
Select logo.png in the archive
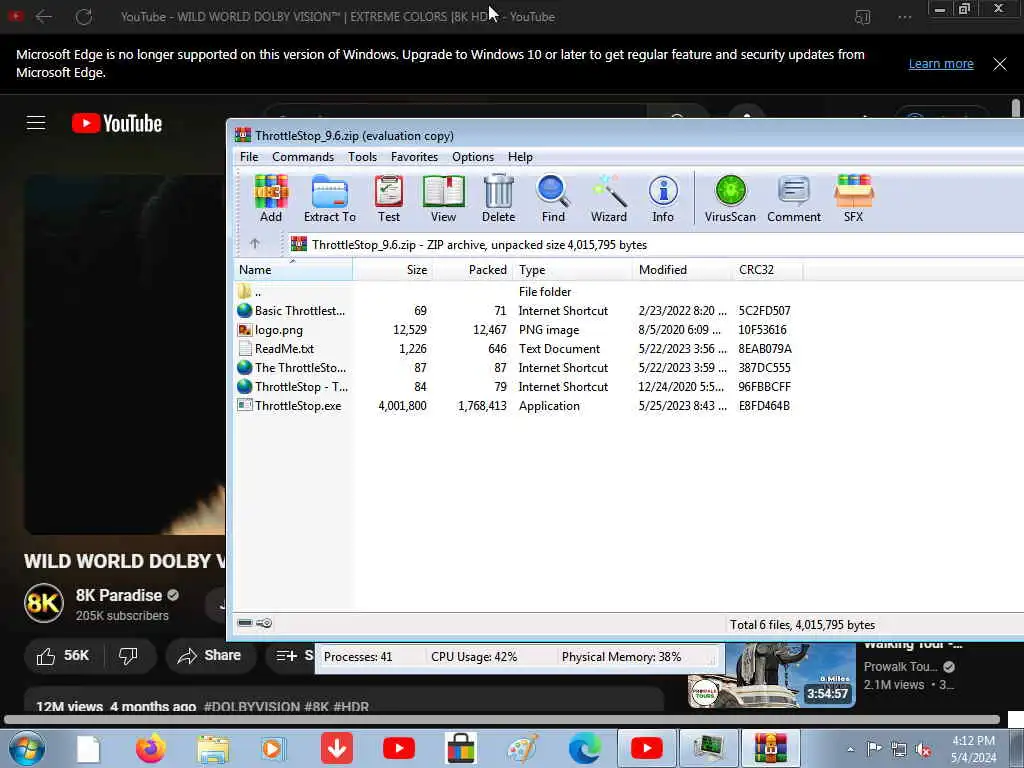[x=270, y=330]
